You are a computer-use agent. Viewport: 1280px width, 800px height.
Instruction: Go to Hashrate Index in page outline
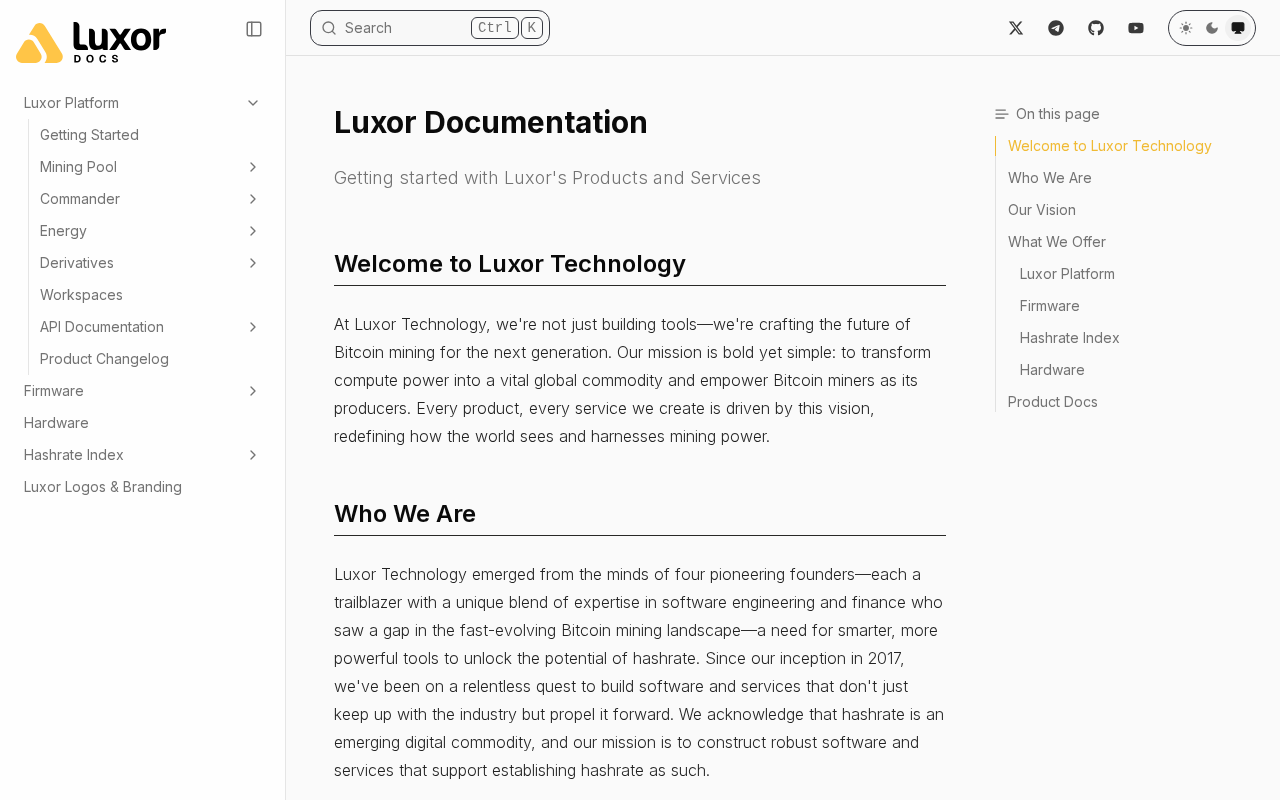[x=1070, y=338]
